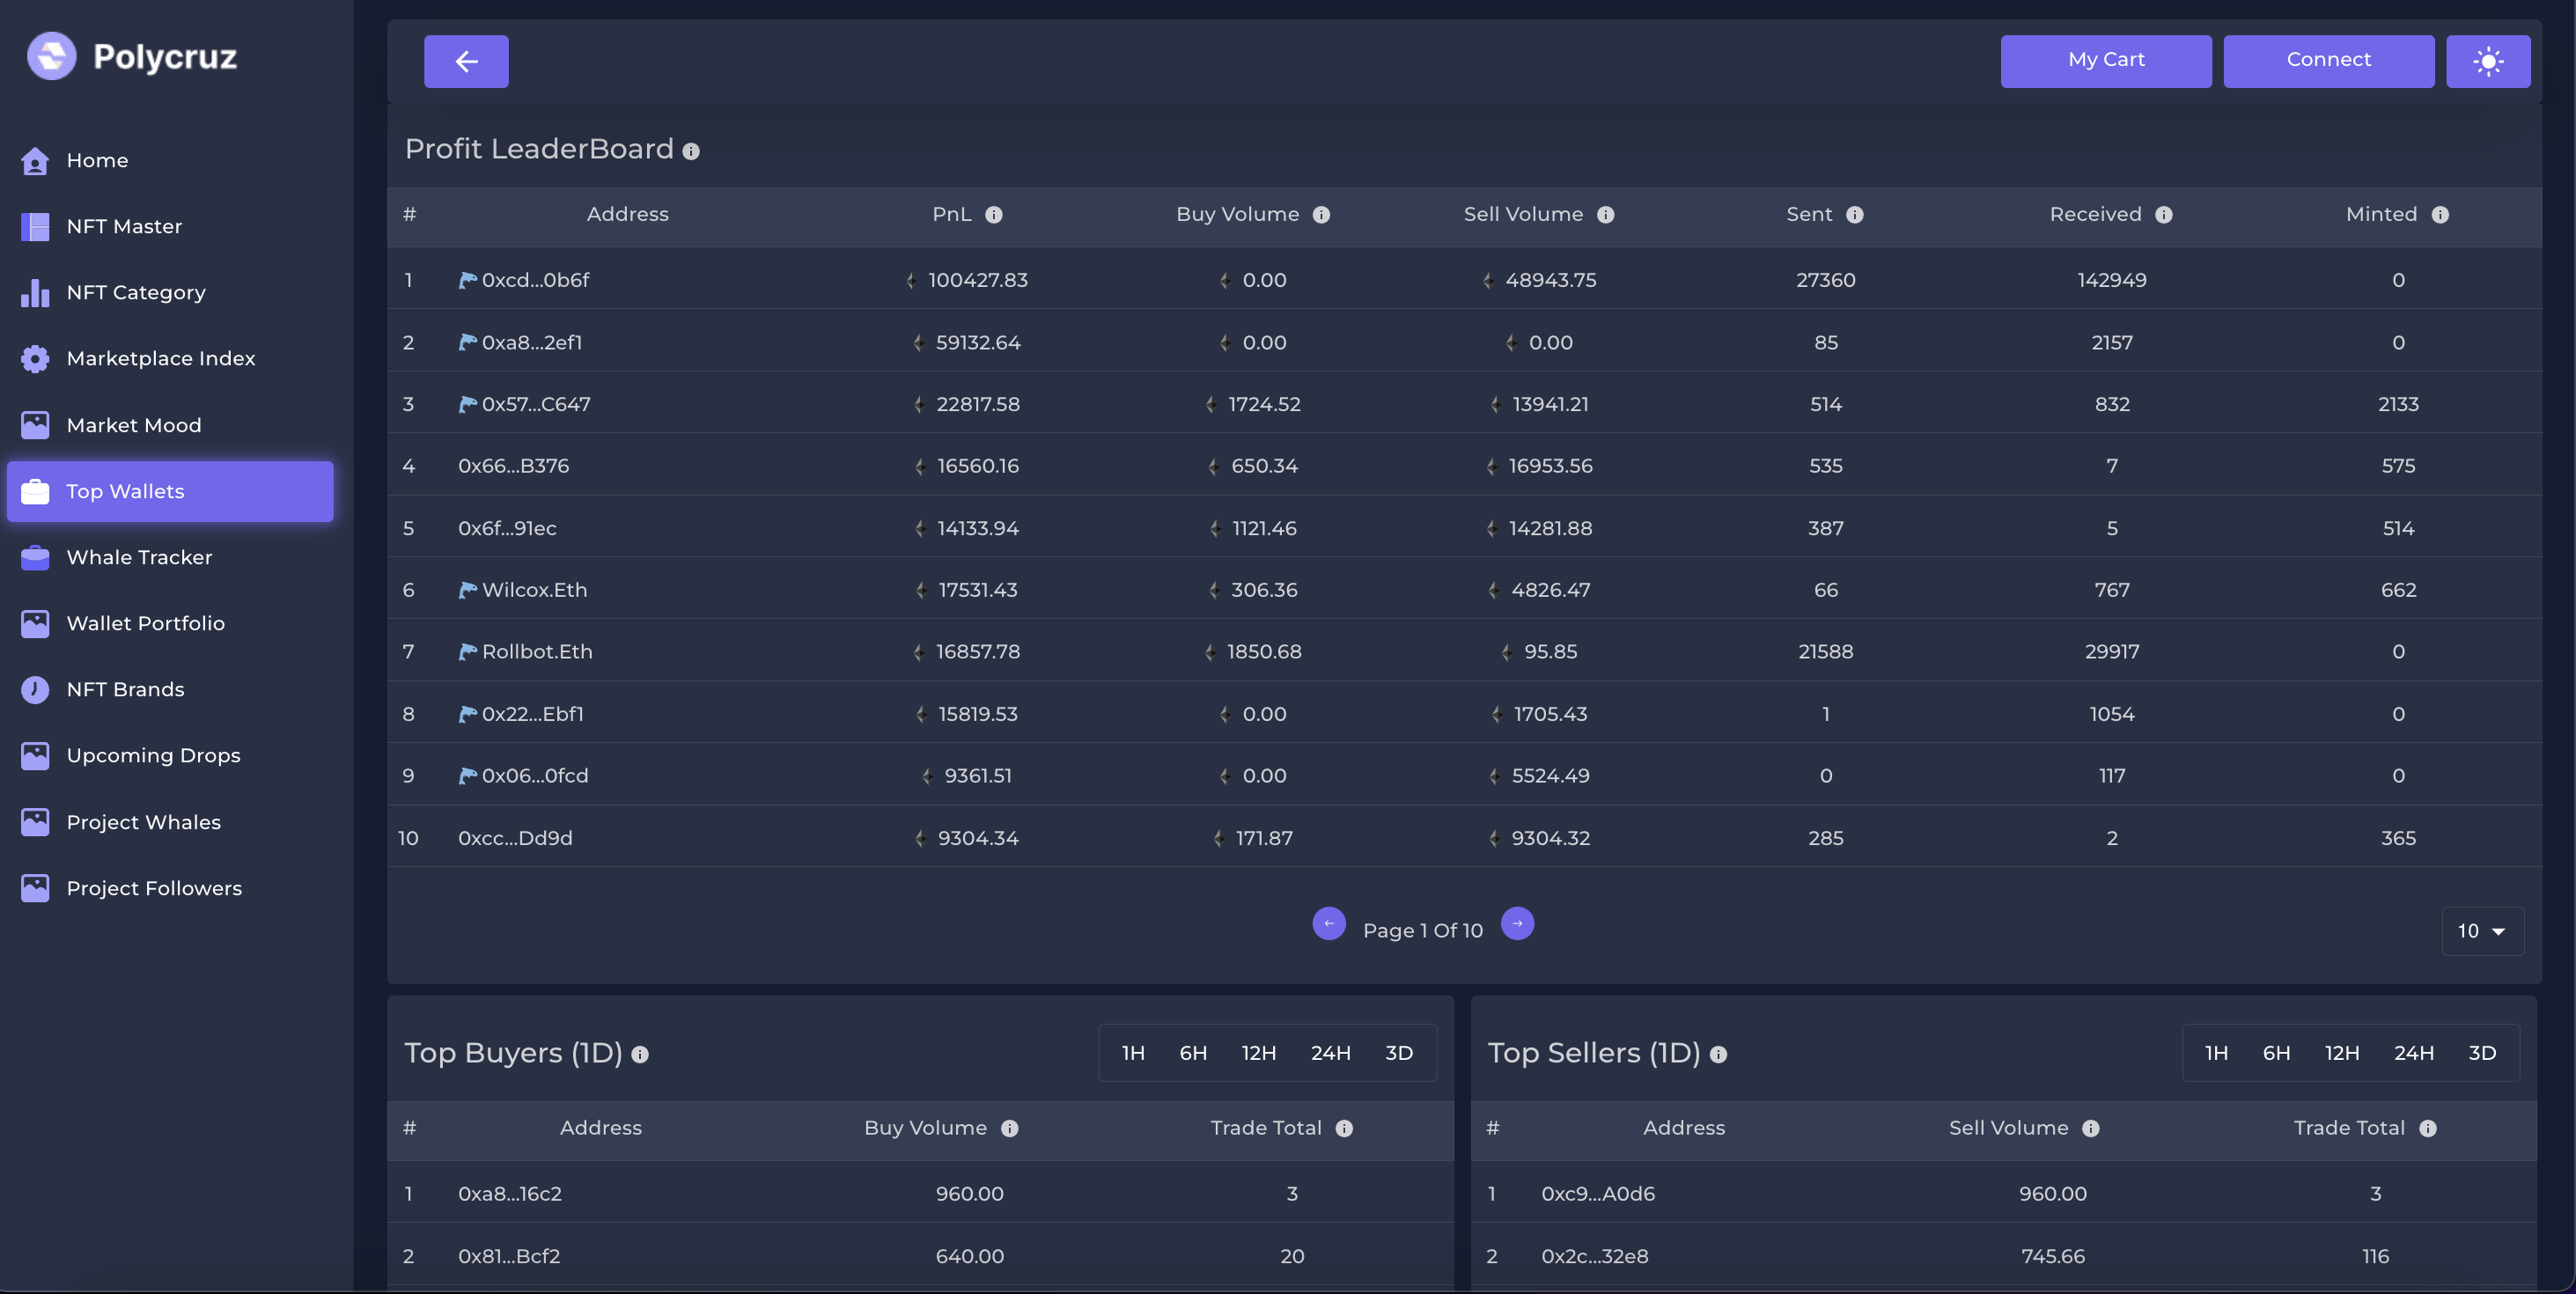Open wallet address 0xcc...Dd9d

[515, 838]
